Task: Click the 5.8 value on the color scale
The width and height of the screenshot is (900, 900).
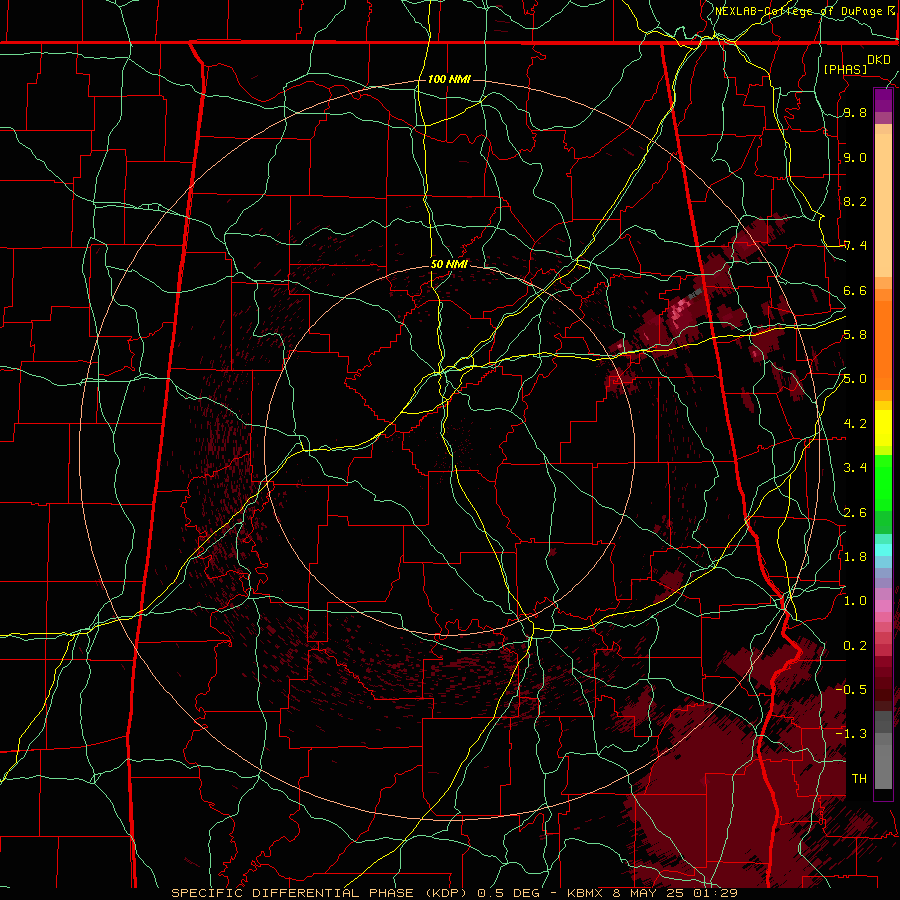Action: 855,335
